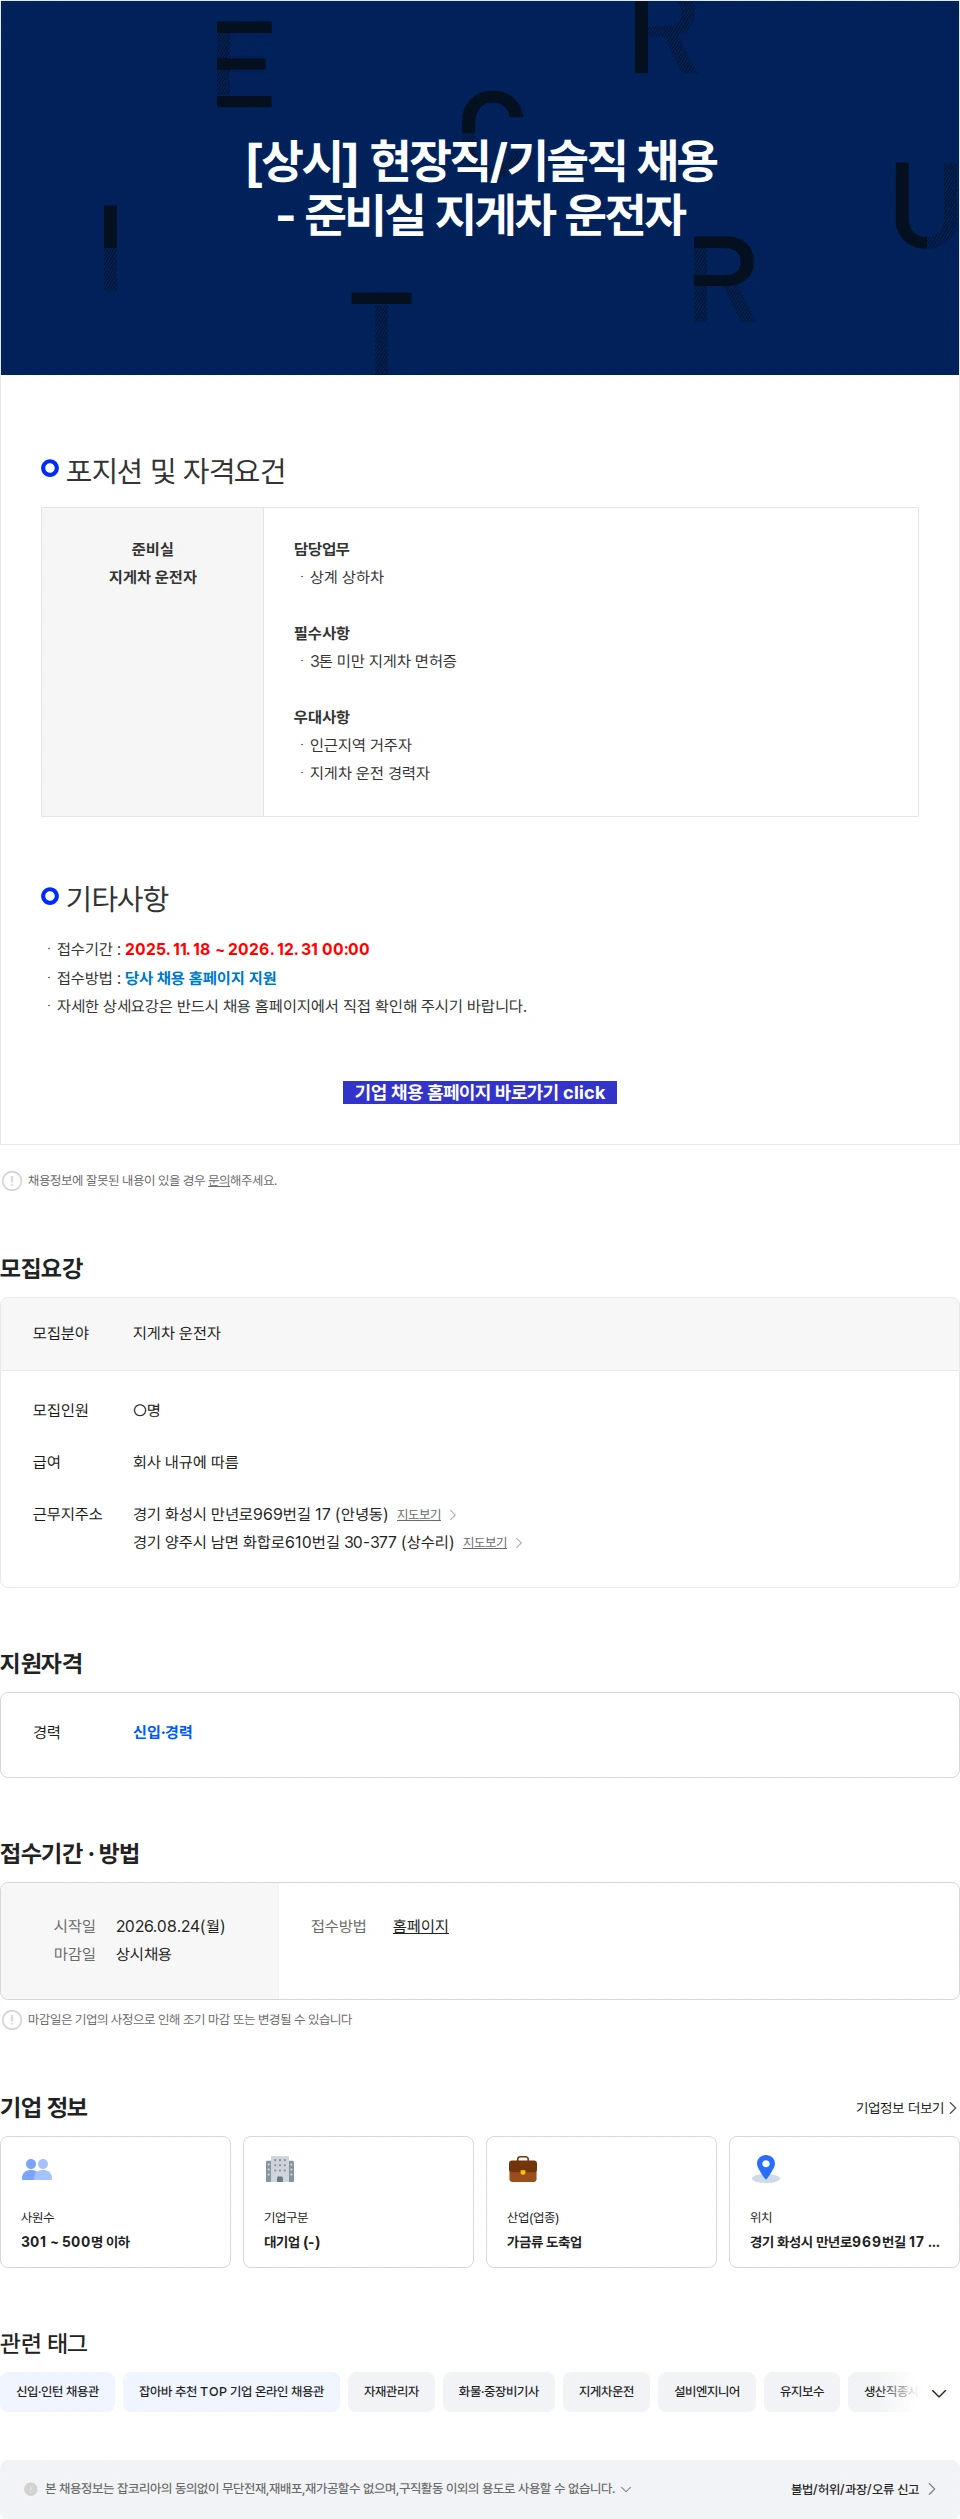Click chevron after 화성시 지도보기
Viewport: 960px width, 2519px height.
coord(453,1515)
